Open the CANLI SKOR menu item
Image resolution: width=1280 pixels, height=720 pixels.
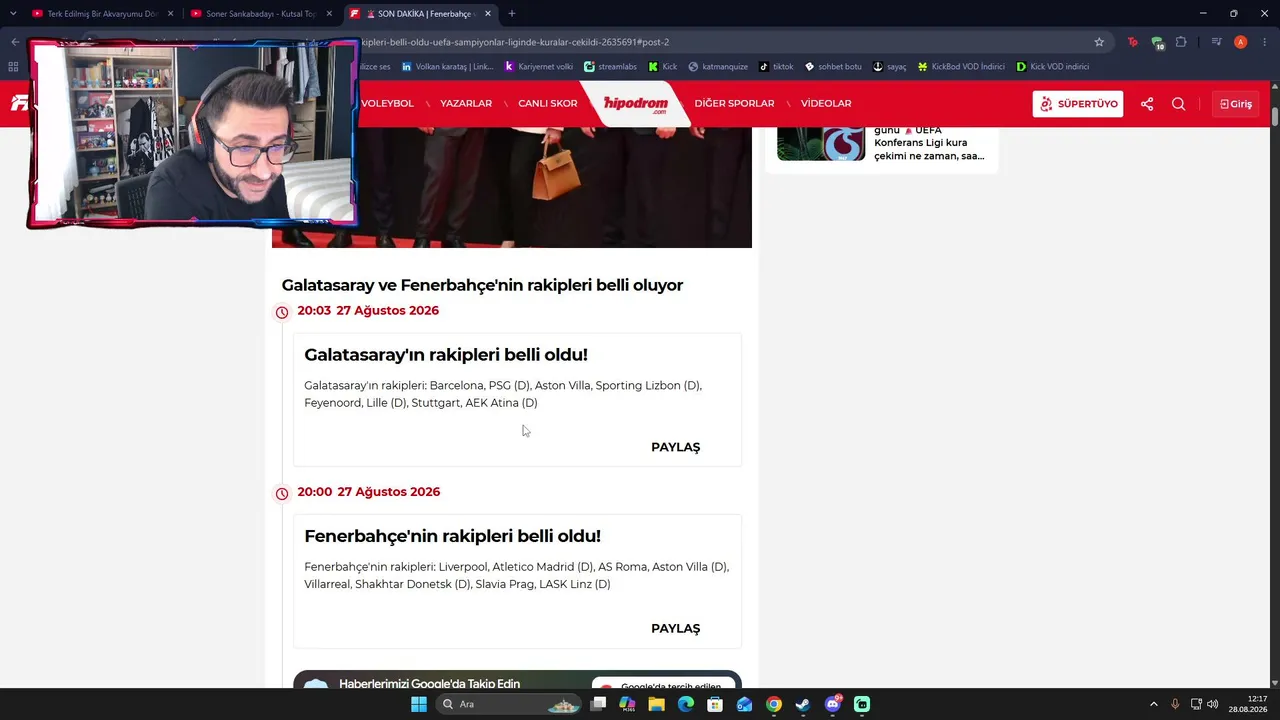coord(548,104)
